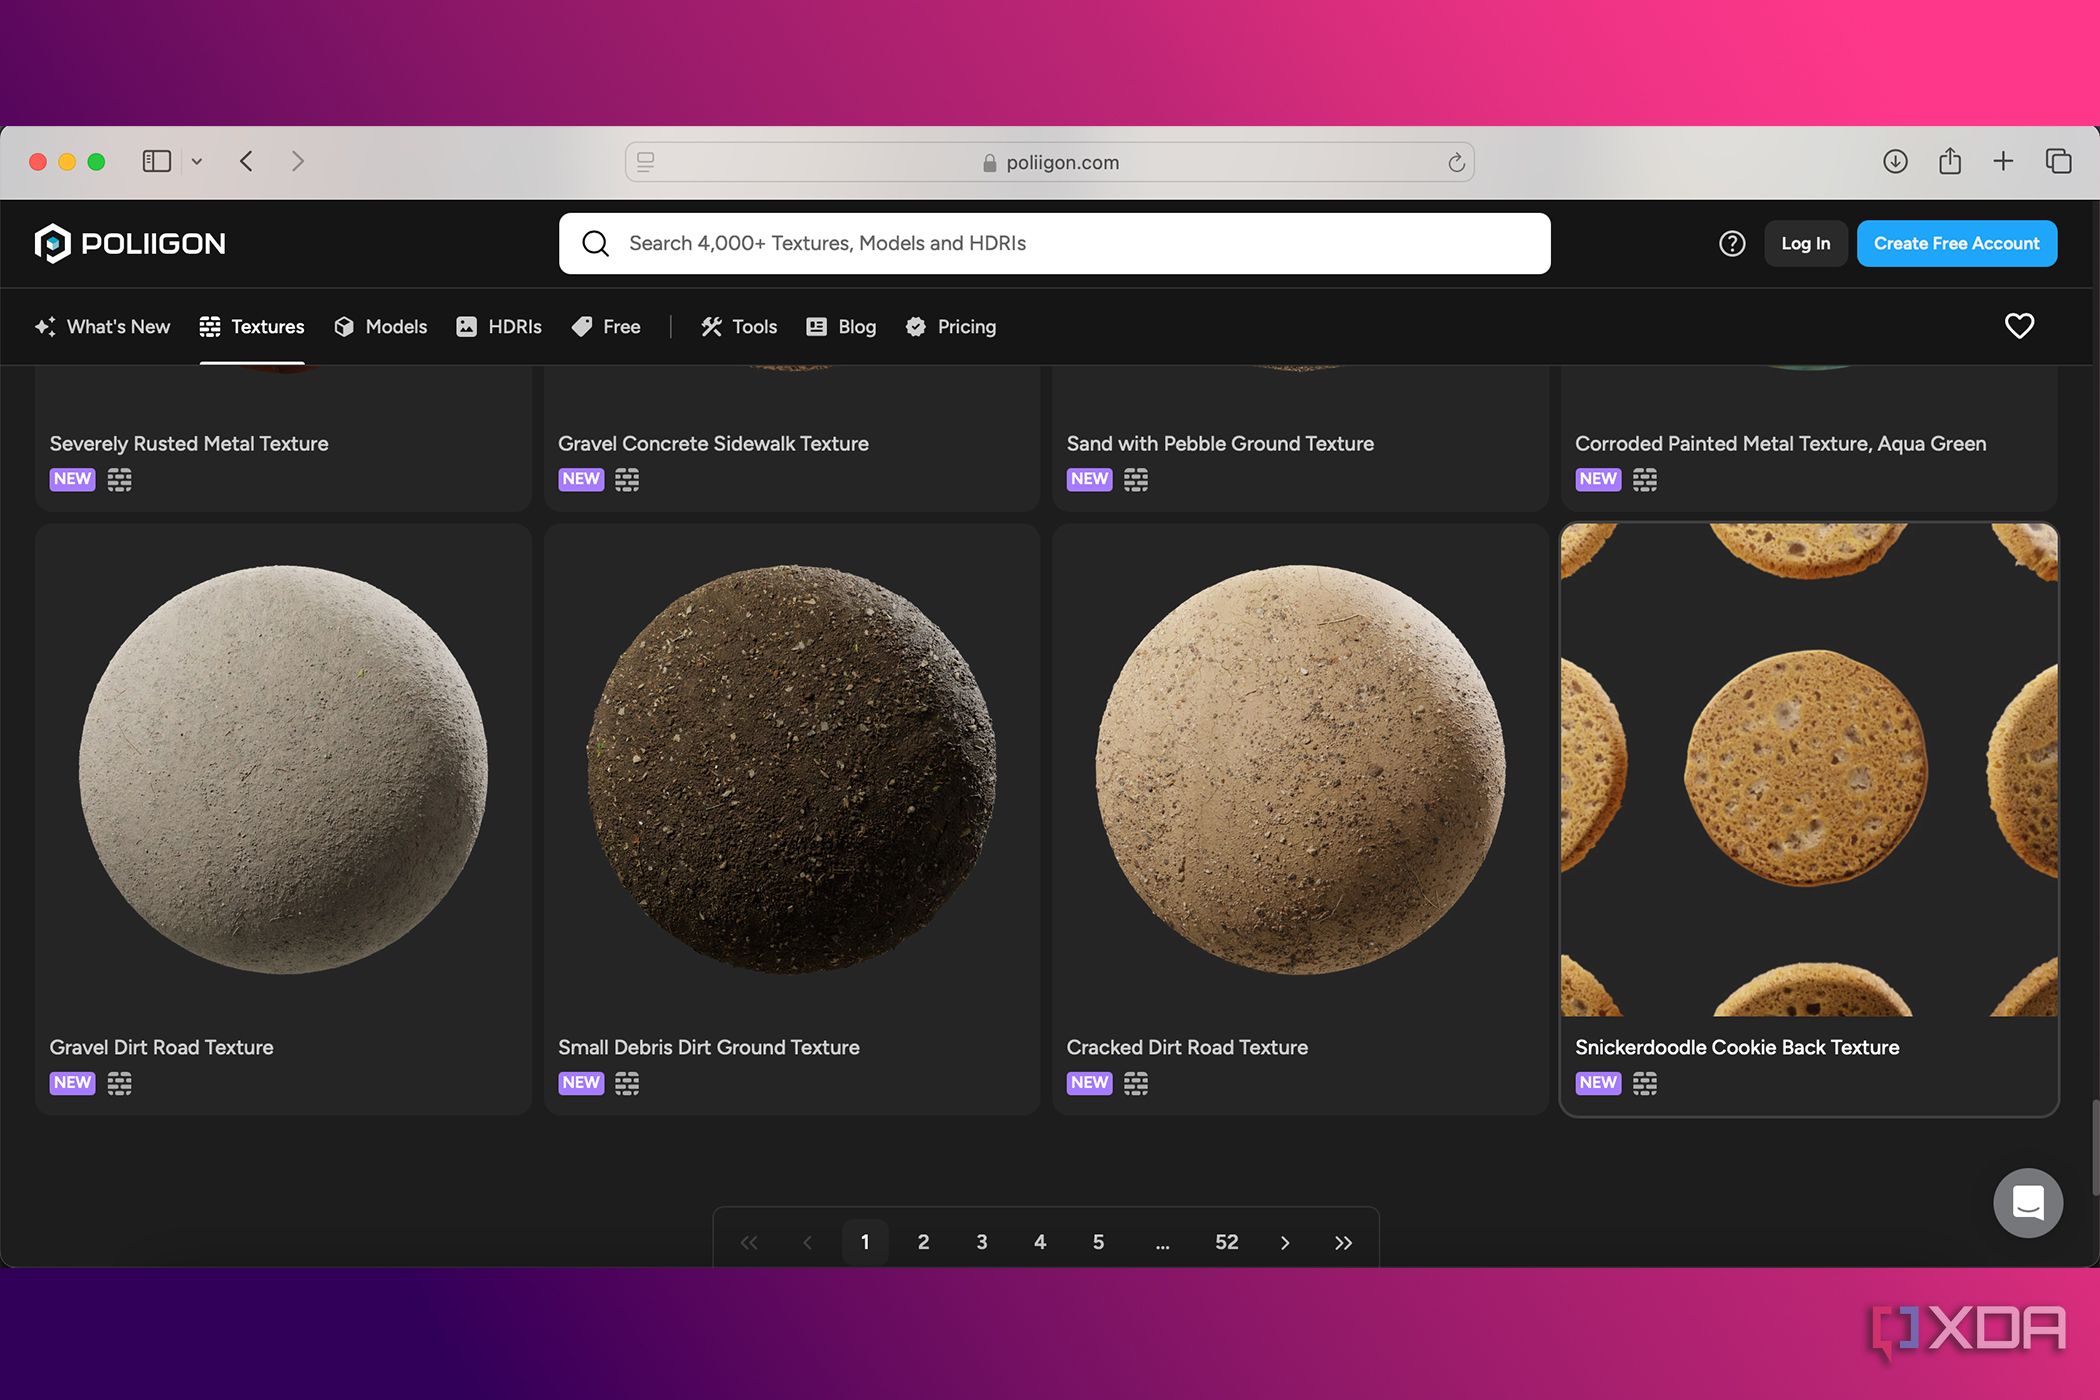Click the search magnifier icon
This screenshot has width=2100, height=1400.
[595, 243]
